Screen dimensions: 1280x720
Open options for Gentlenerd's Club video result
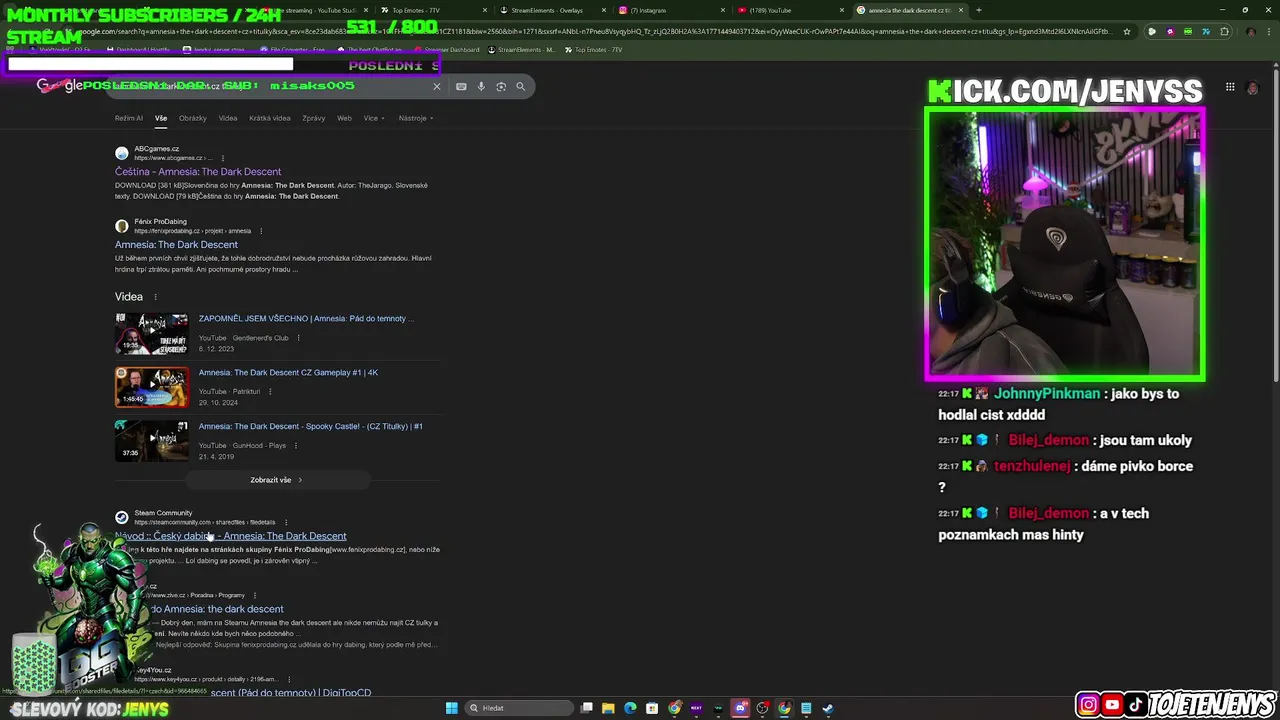pyautogui.click(x=298, y=338)
